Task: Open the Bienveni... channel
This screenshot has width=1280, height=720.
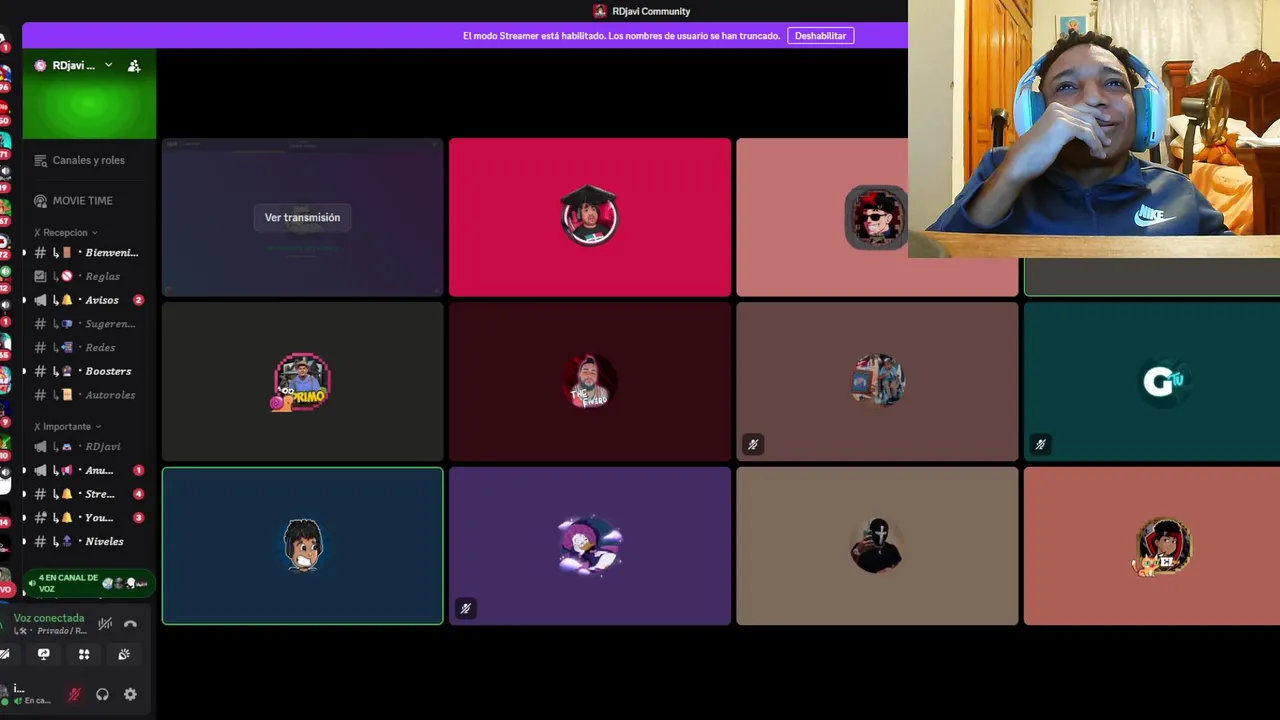Action: [88, 253]
